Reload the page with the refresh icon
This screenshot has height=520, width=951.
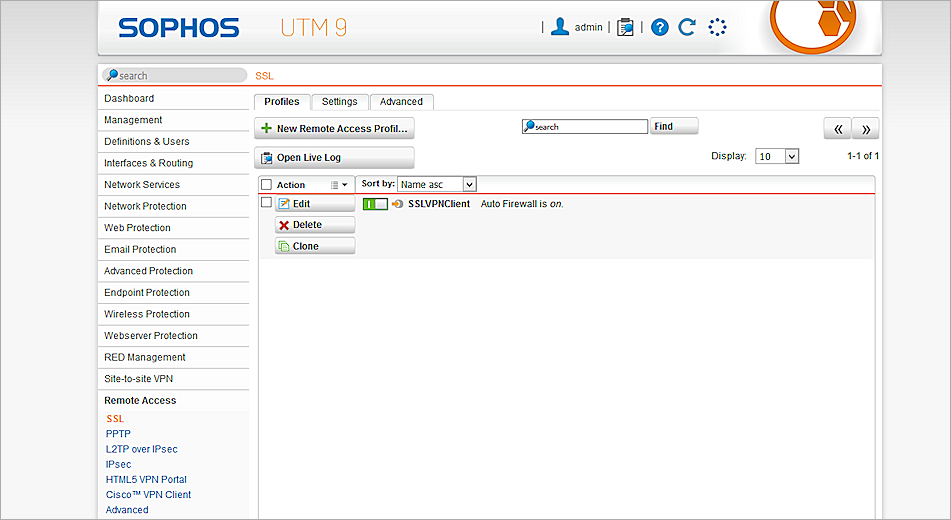687,27
